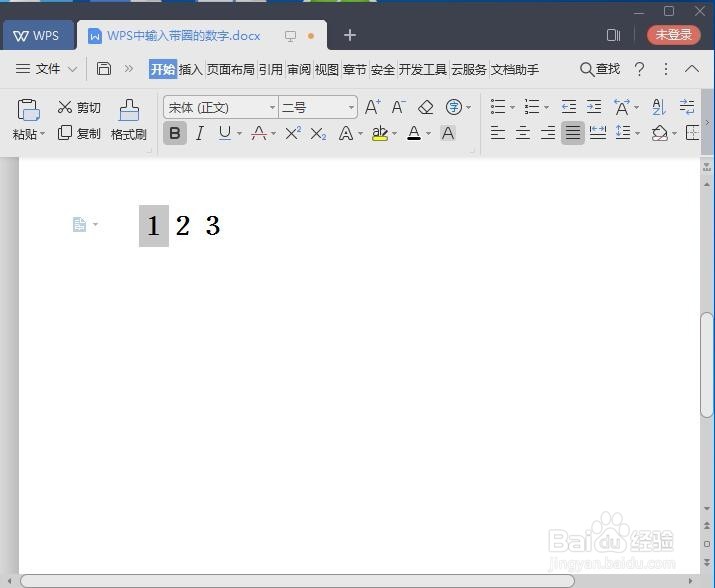Click the character shading A icon
Screen dimensions: 715x588
point(448,133)
